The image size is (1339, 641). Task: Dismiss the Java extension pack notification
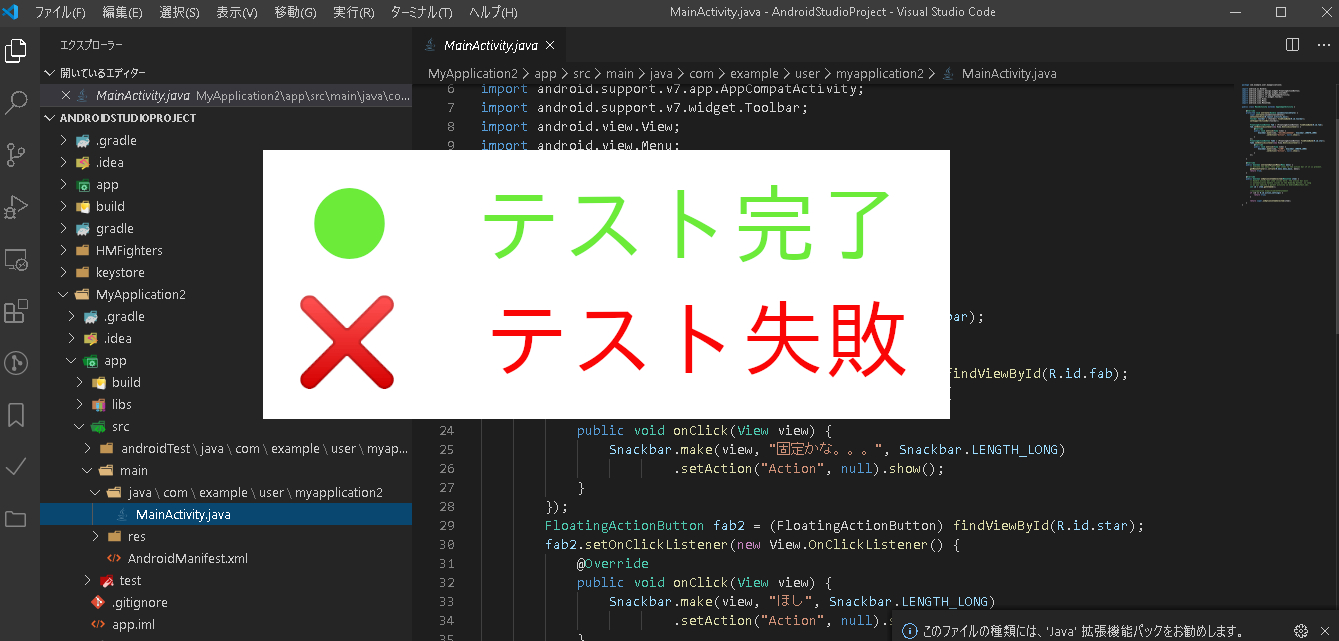point(1325,631)
